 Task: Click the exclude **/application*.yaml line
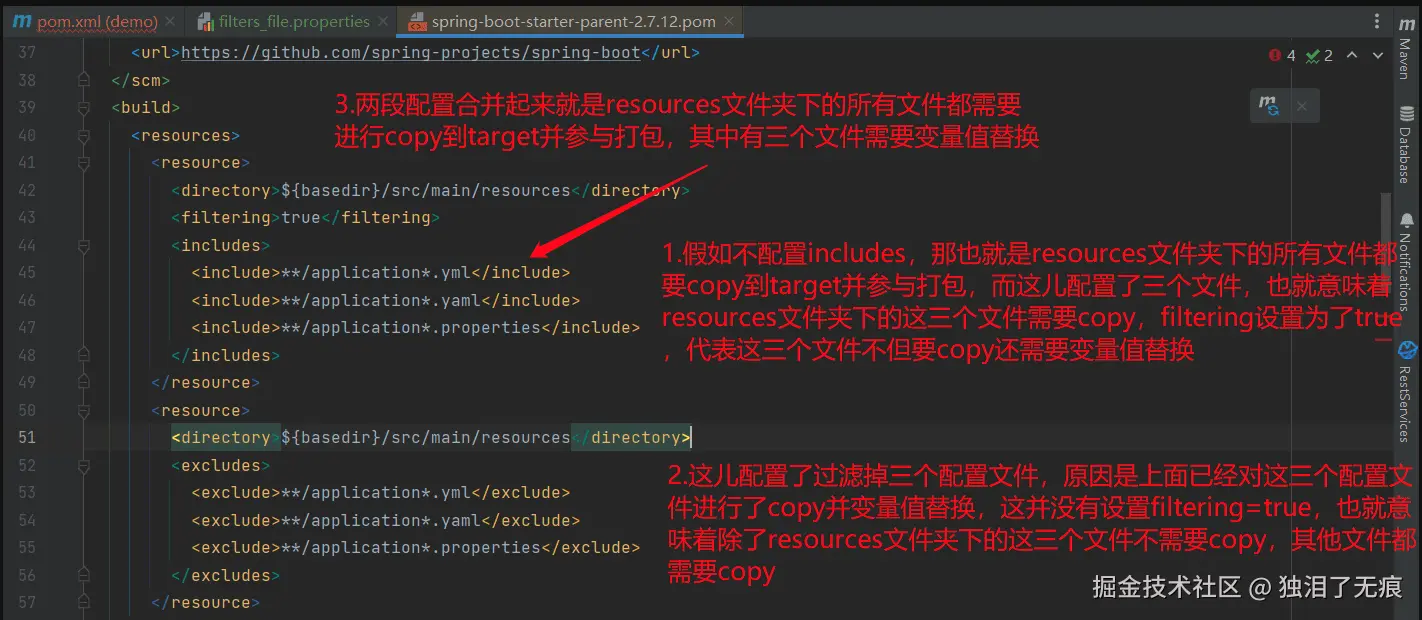385,520
